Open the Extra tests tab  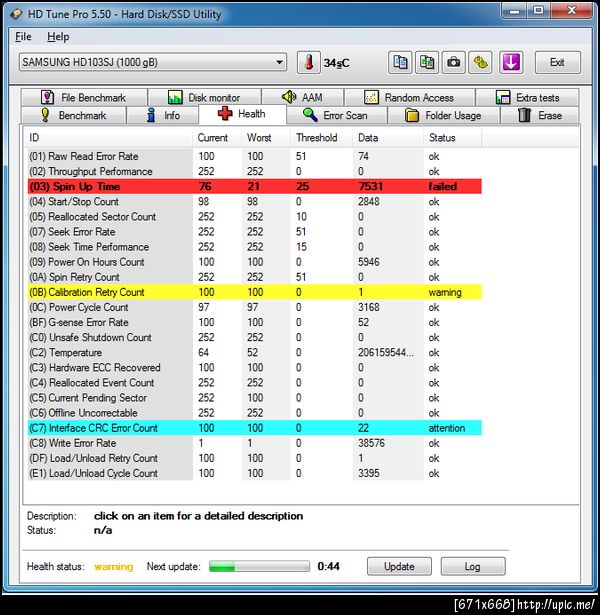coord(527,97)
